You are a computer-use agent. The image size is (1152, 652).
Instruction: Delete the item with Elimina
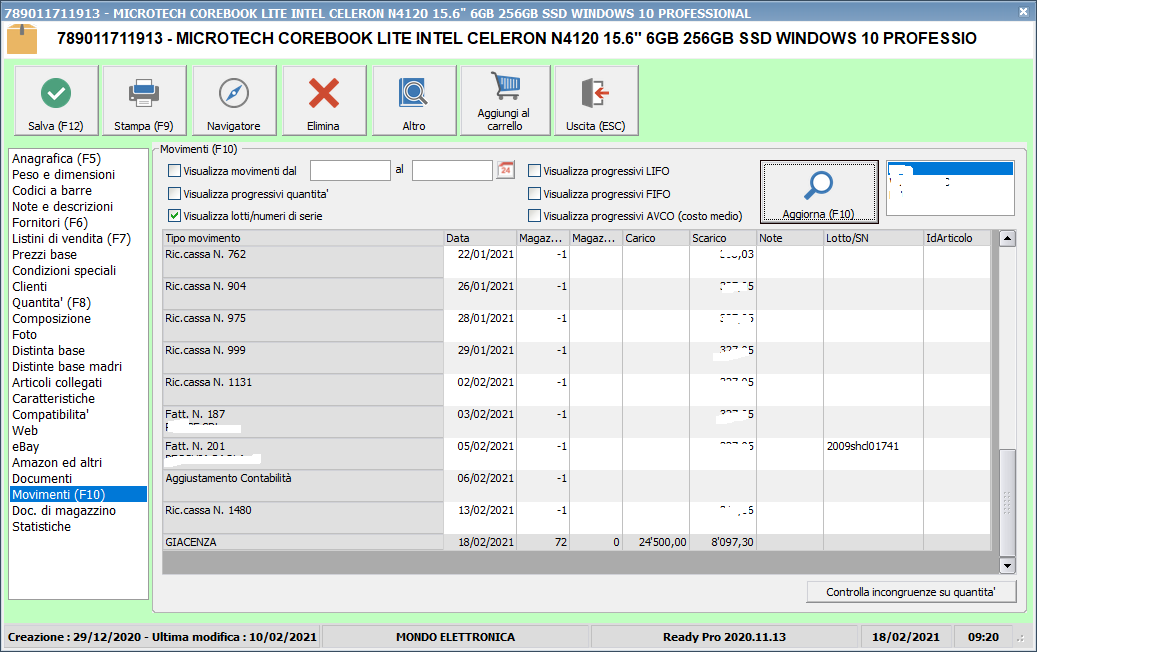point(324,101)
